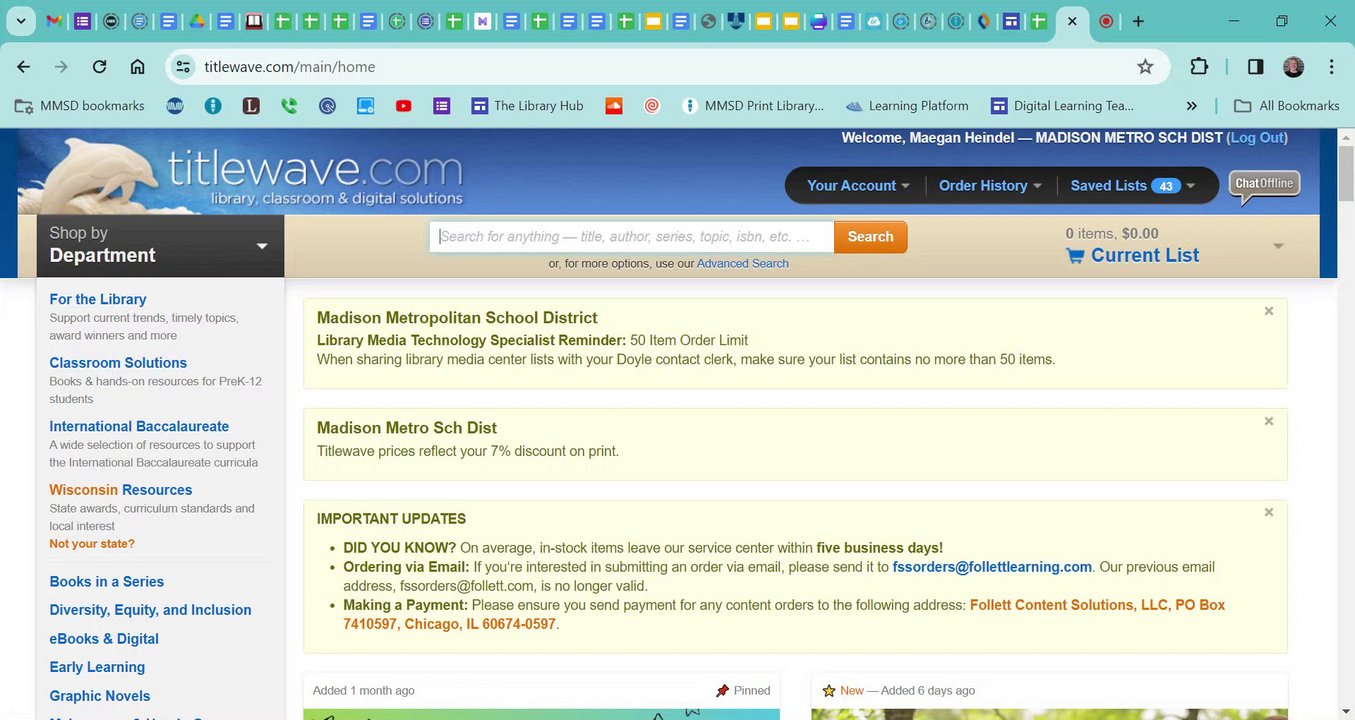Reload the Titlewave page
The image size is (1355, 720).
pyautogui.click(x=99, y=67)
